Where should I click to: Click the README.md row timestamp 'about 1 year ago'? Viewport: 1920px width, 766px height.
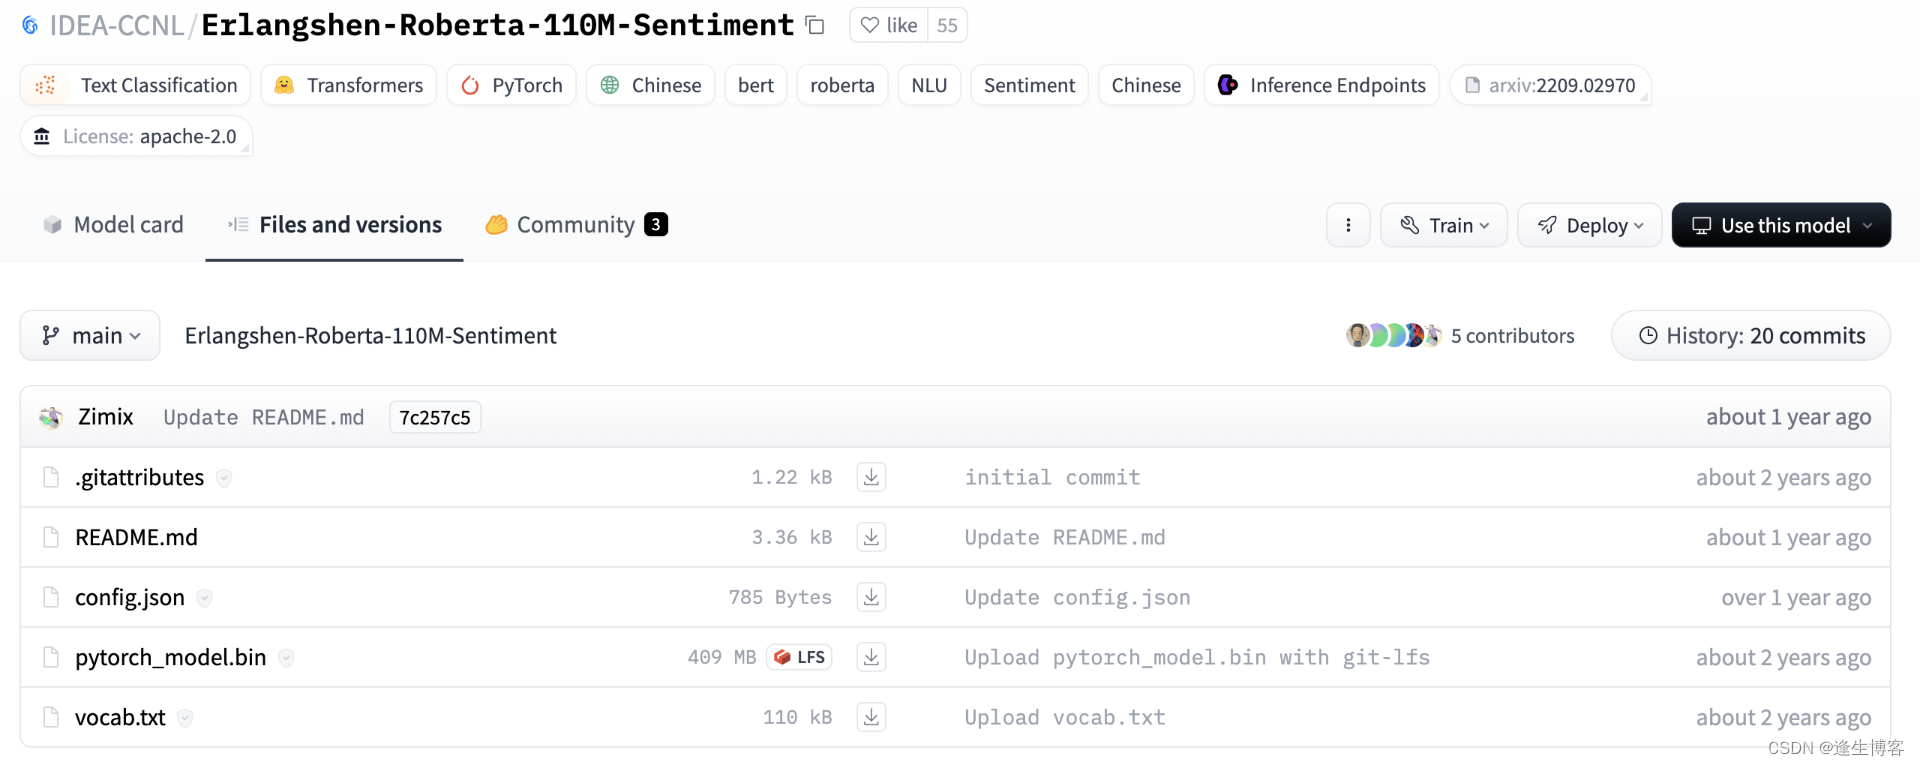tap(1788, 538)
